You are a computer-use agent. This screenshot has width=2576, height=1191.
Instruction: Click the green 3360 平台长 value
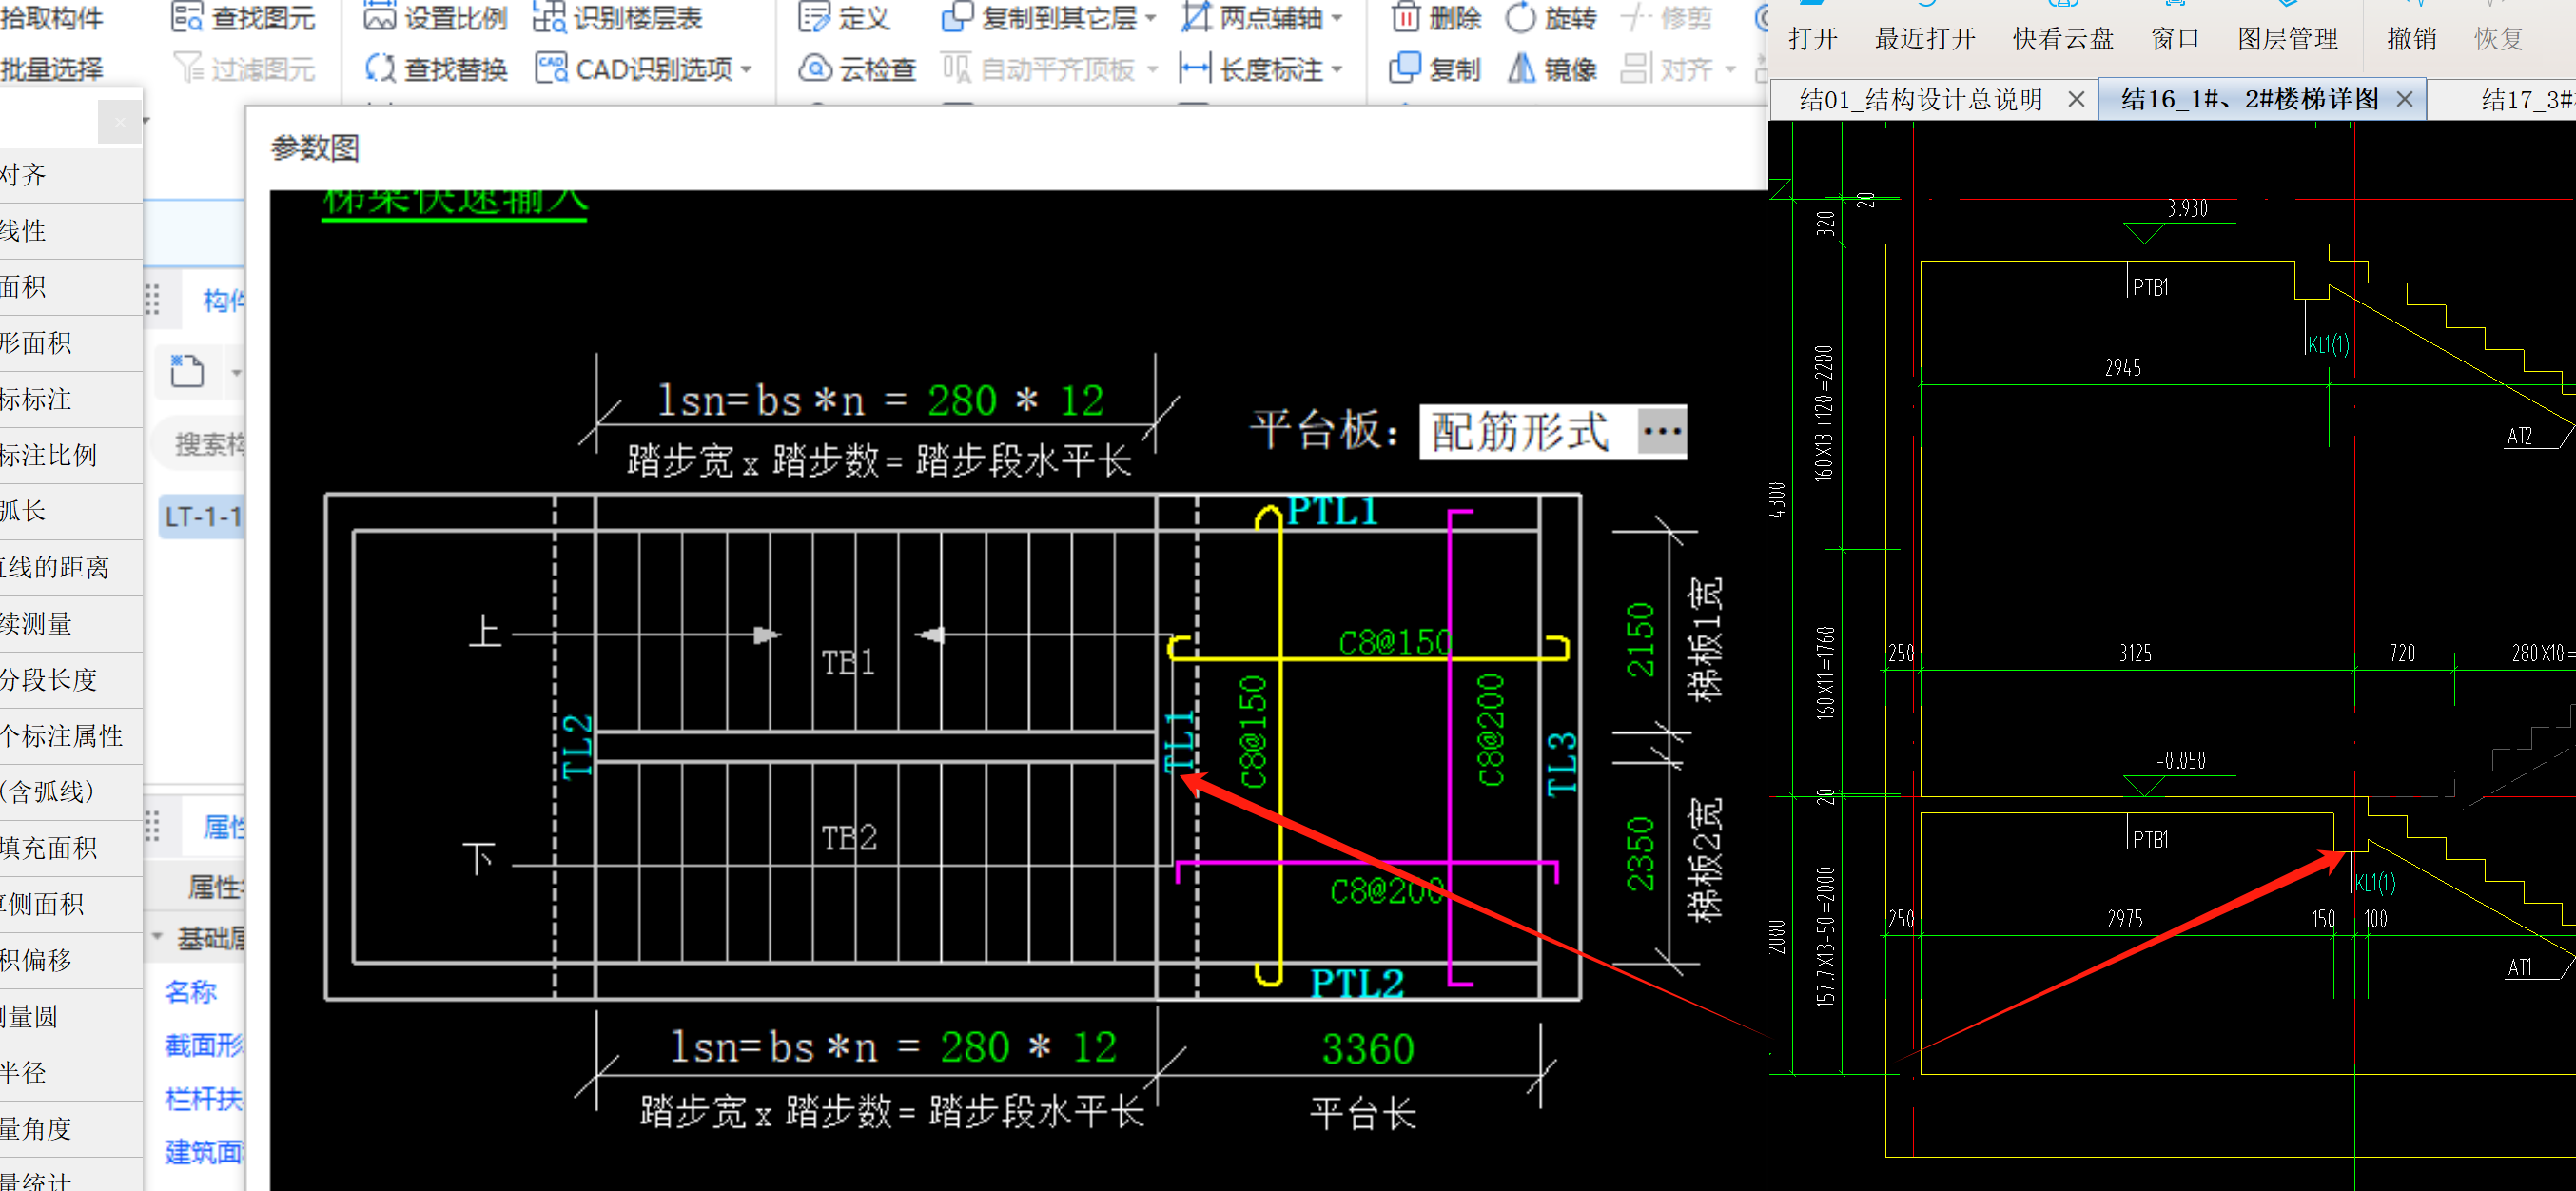click(x=1367, y=1049)
